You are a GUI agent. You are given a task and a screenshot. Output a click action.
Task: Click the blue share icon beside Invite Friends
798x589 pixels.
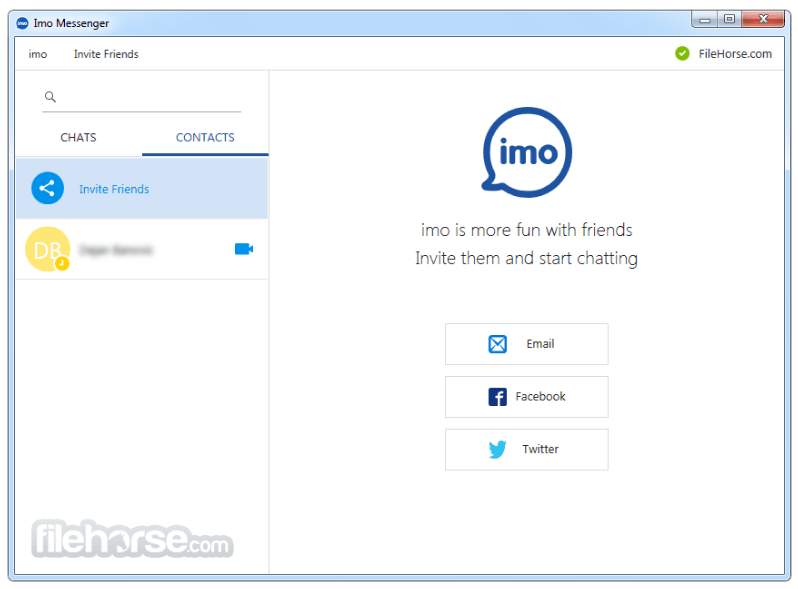[x=47, y=188]
